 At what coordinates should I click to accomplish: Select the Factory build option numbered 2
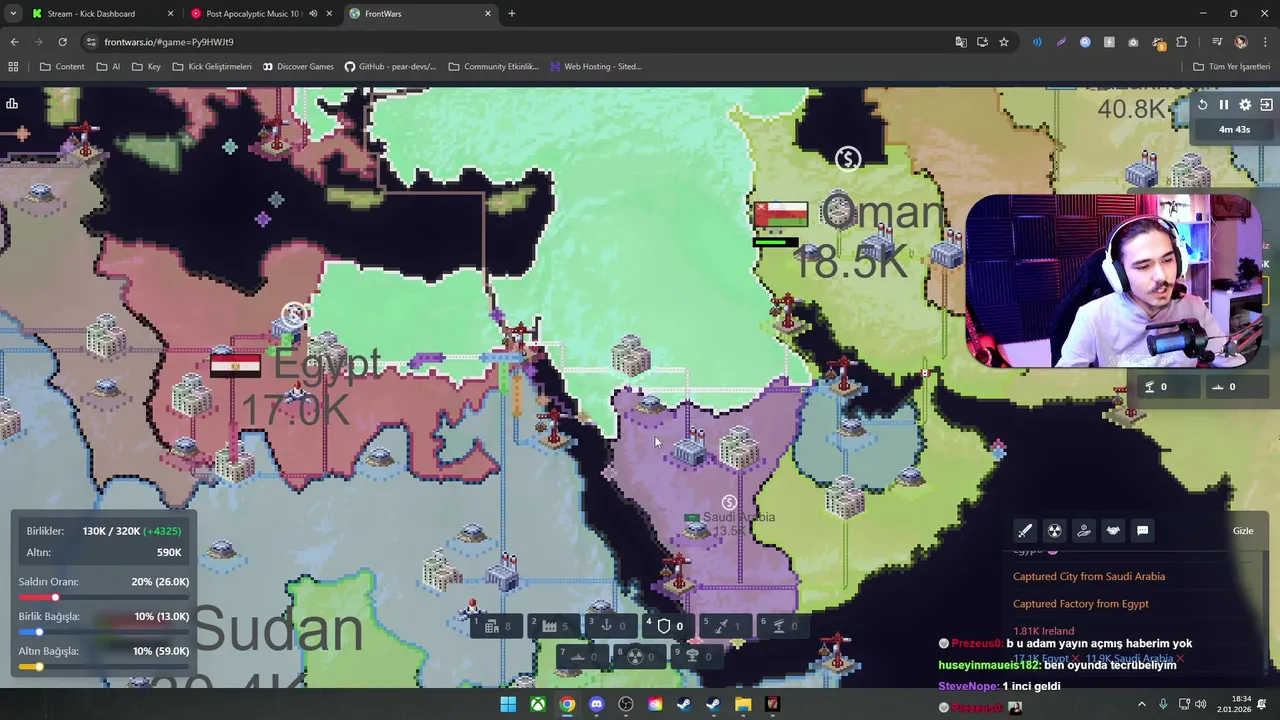coord(554,626)
